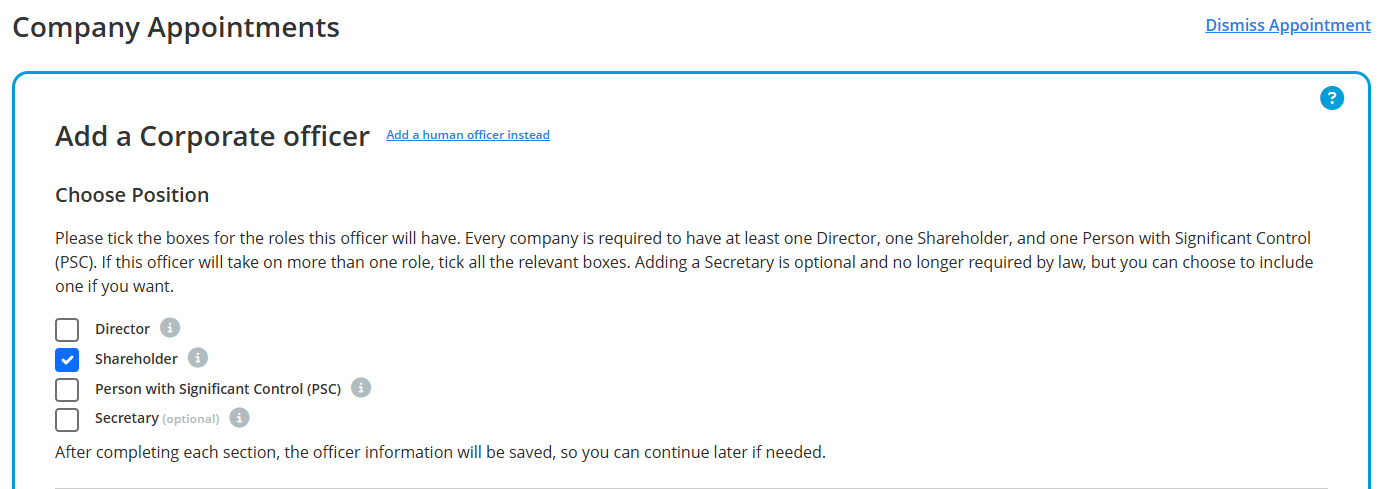This screenshot has width=1381, height=489.
Task: Click the Add a Corporate officer heading
Action: tap(212, 136)
